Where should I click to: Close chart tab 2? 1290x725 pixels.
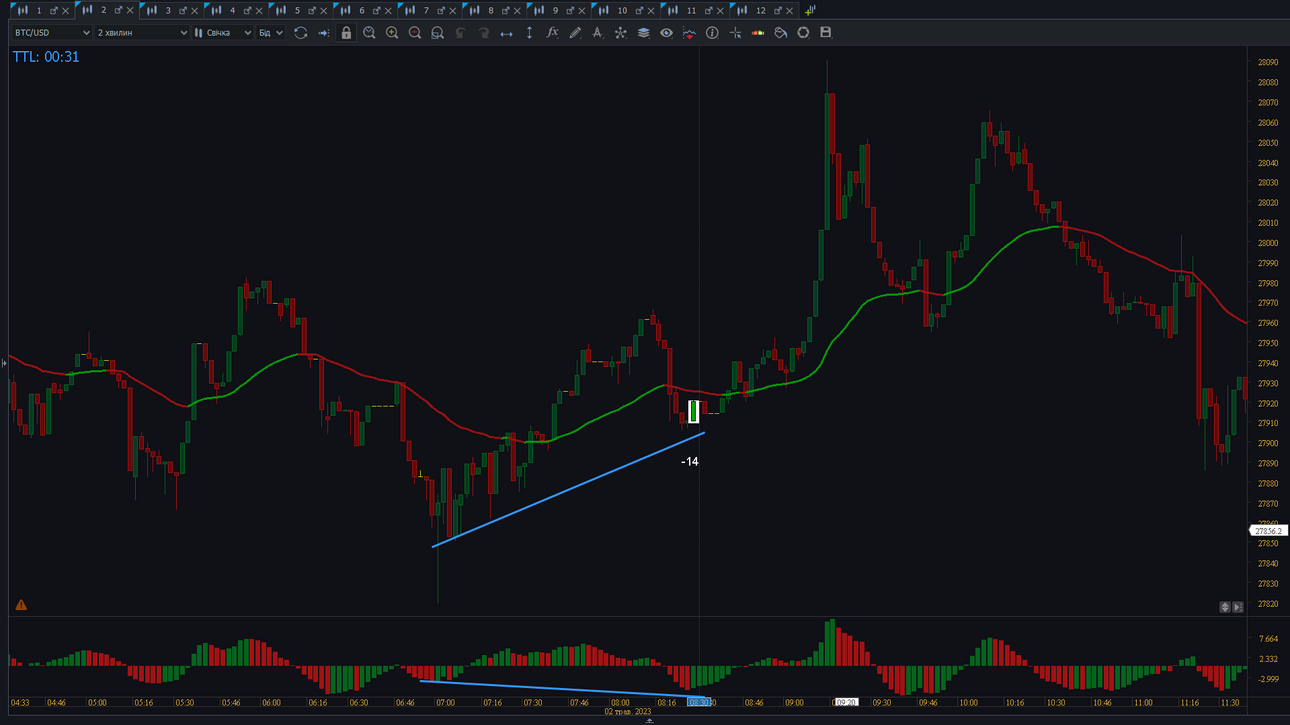pos(130,10)
